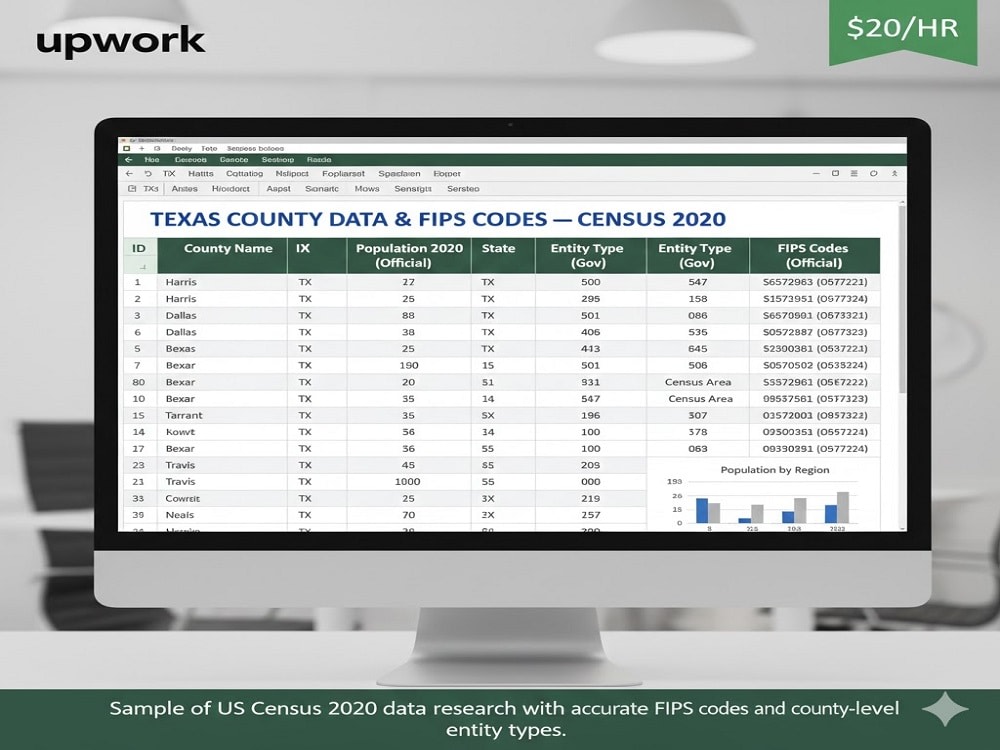
Task: Click the square icon beside TXs
Action: [132, 189]
